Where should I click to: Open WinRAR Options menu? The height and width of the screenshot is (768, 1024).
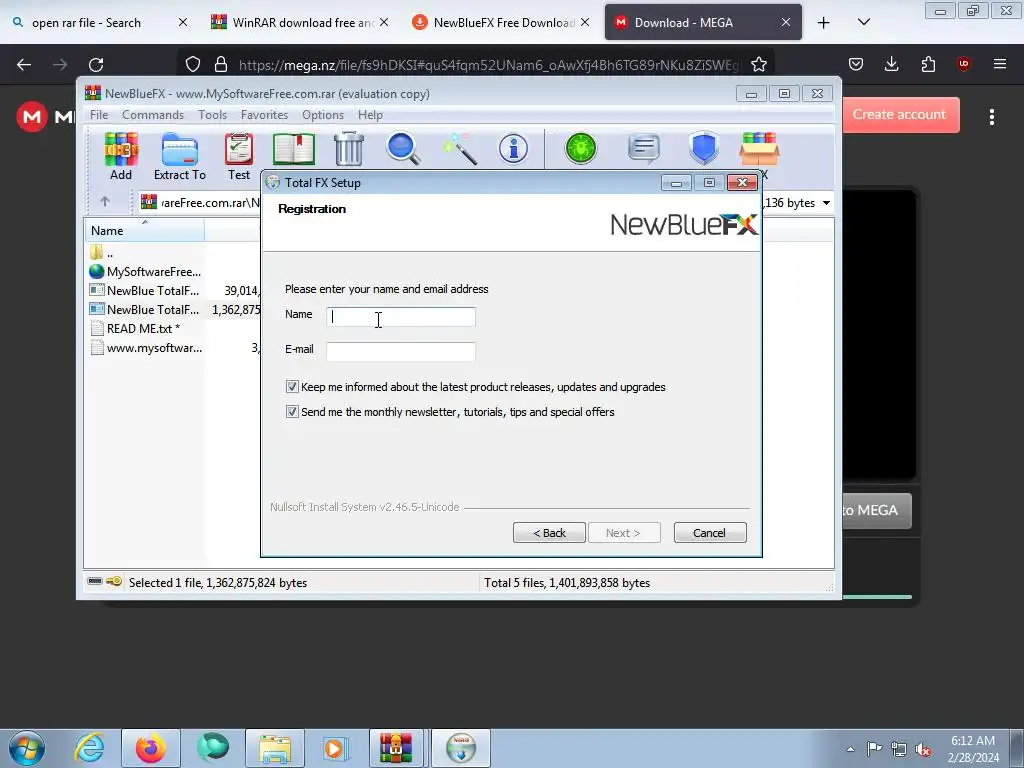323,115
